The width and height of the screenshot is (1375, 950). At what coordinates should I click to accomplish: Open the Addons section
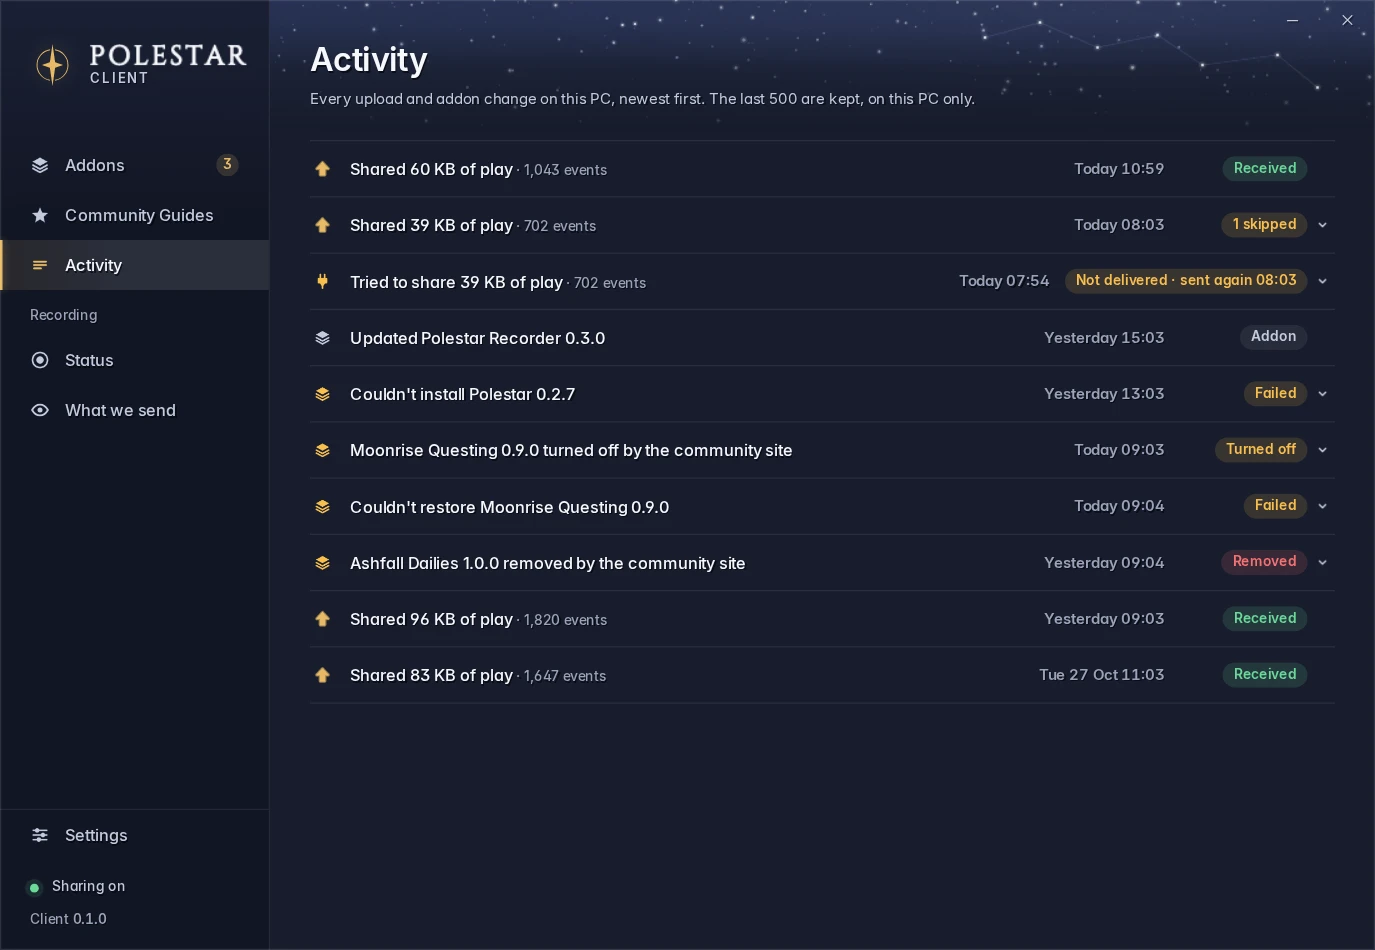point(135,165)
